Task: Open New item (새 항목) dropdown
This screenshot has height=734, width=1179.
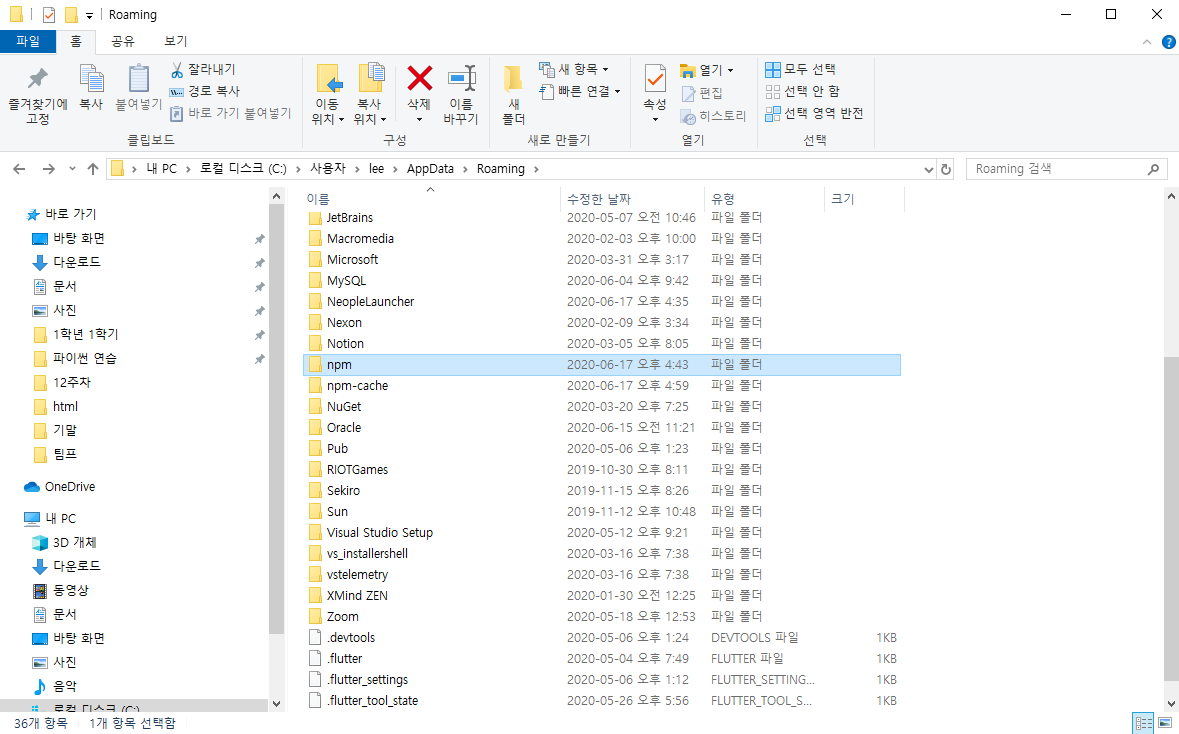Action: pyautogui.click(x=574, y=69)
